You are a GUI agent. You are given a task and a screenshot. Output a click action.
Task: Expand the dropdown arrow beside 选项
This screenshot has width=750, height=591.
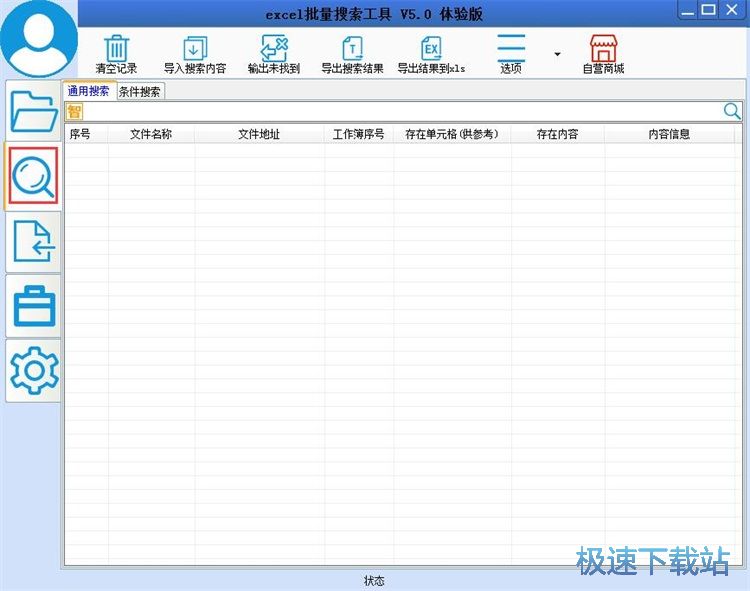pos(557,54)
